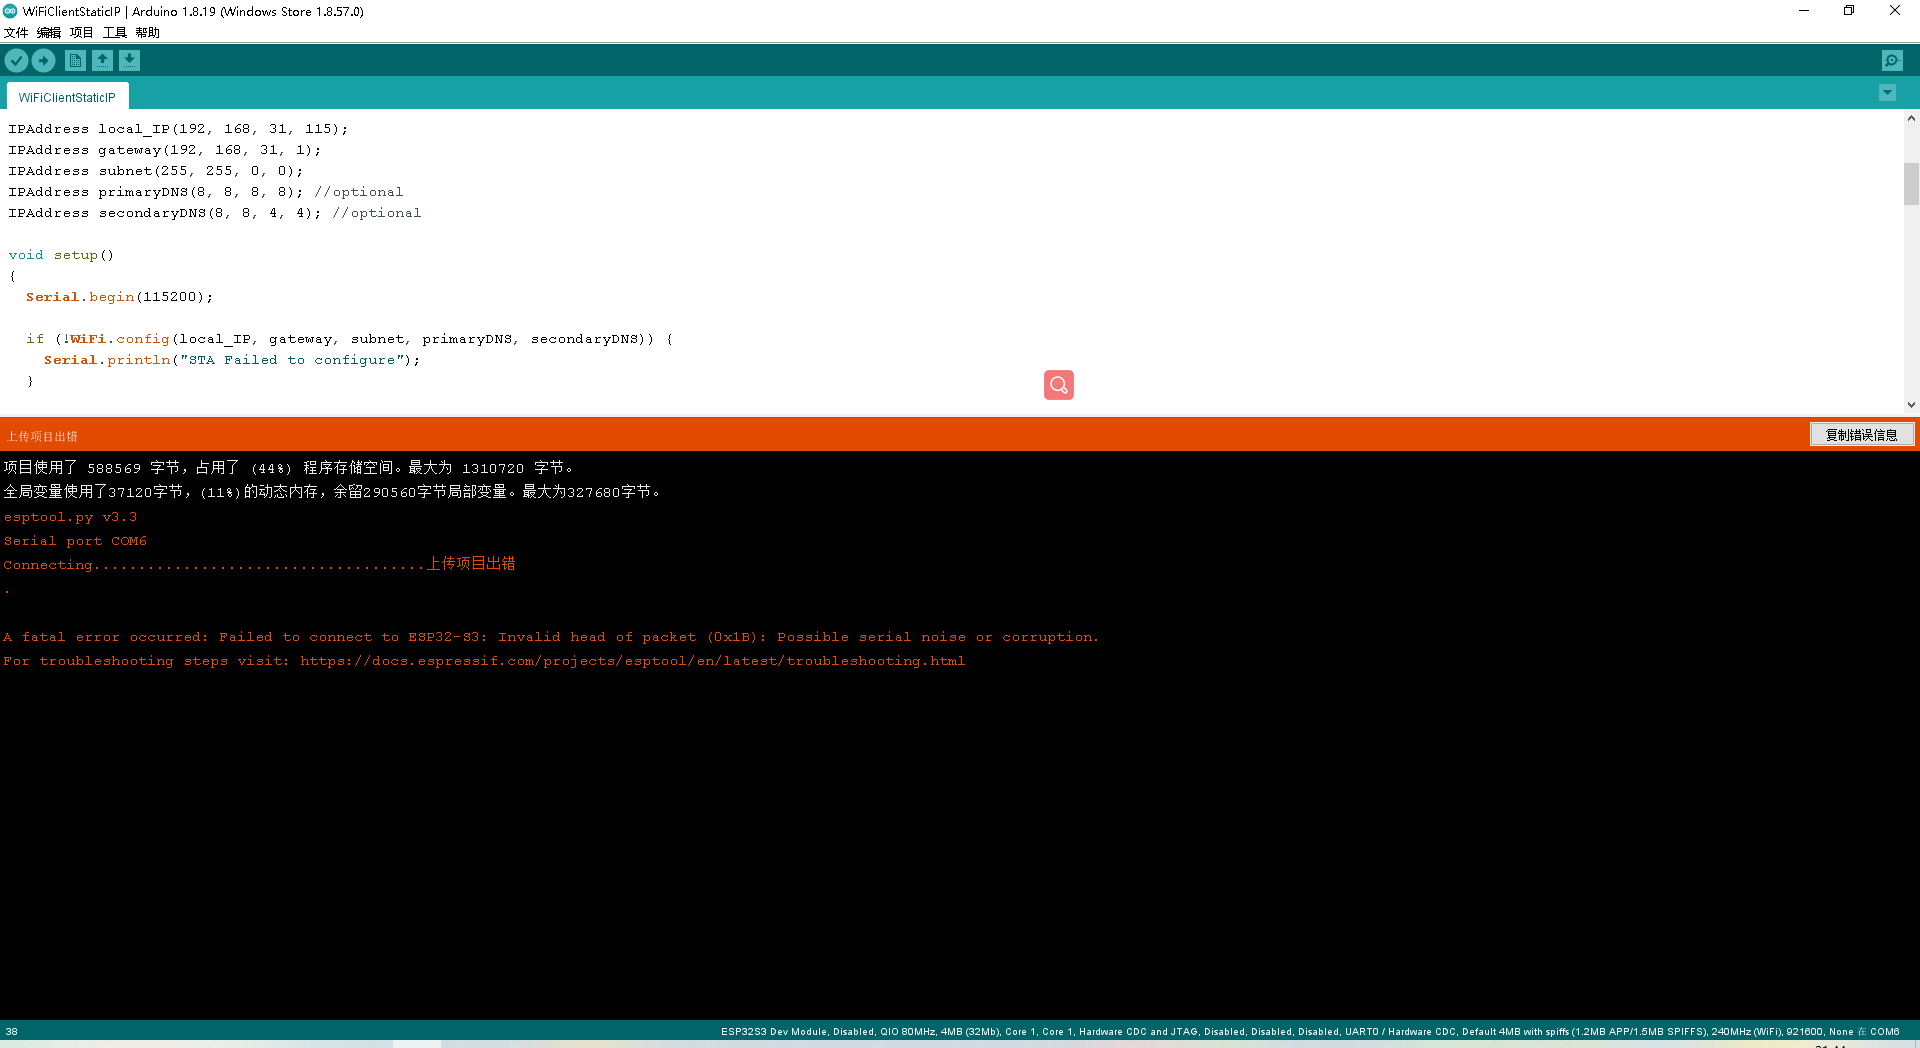The height and width of the screenshot is (1048, 1920).
Task: Select the WiFiClientStaticIP tab
Action: pos(67,97)
